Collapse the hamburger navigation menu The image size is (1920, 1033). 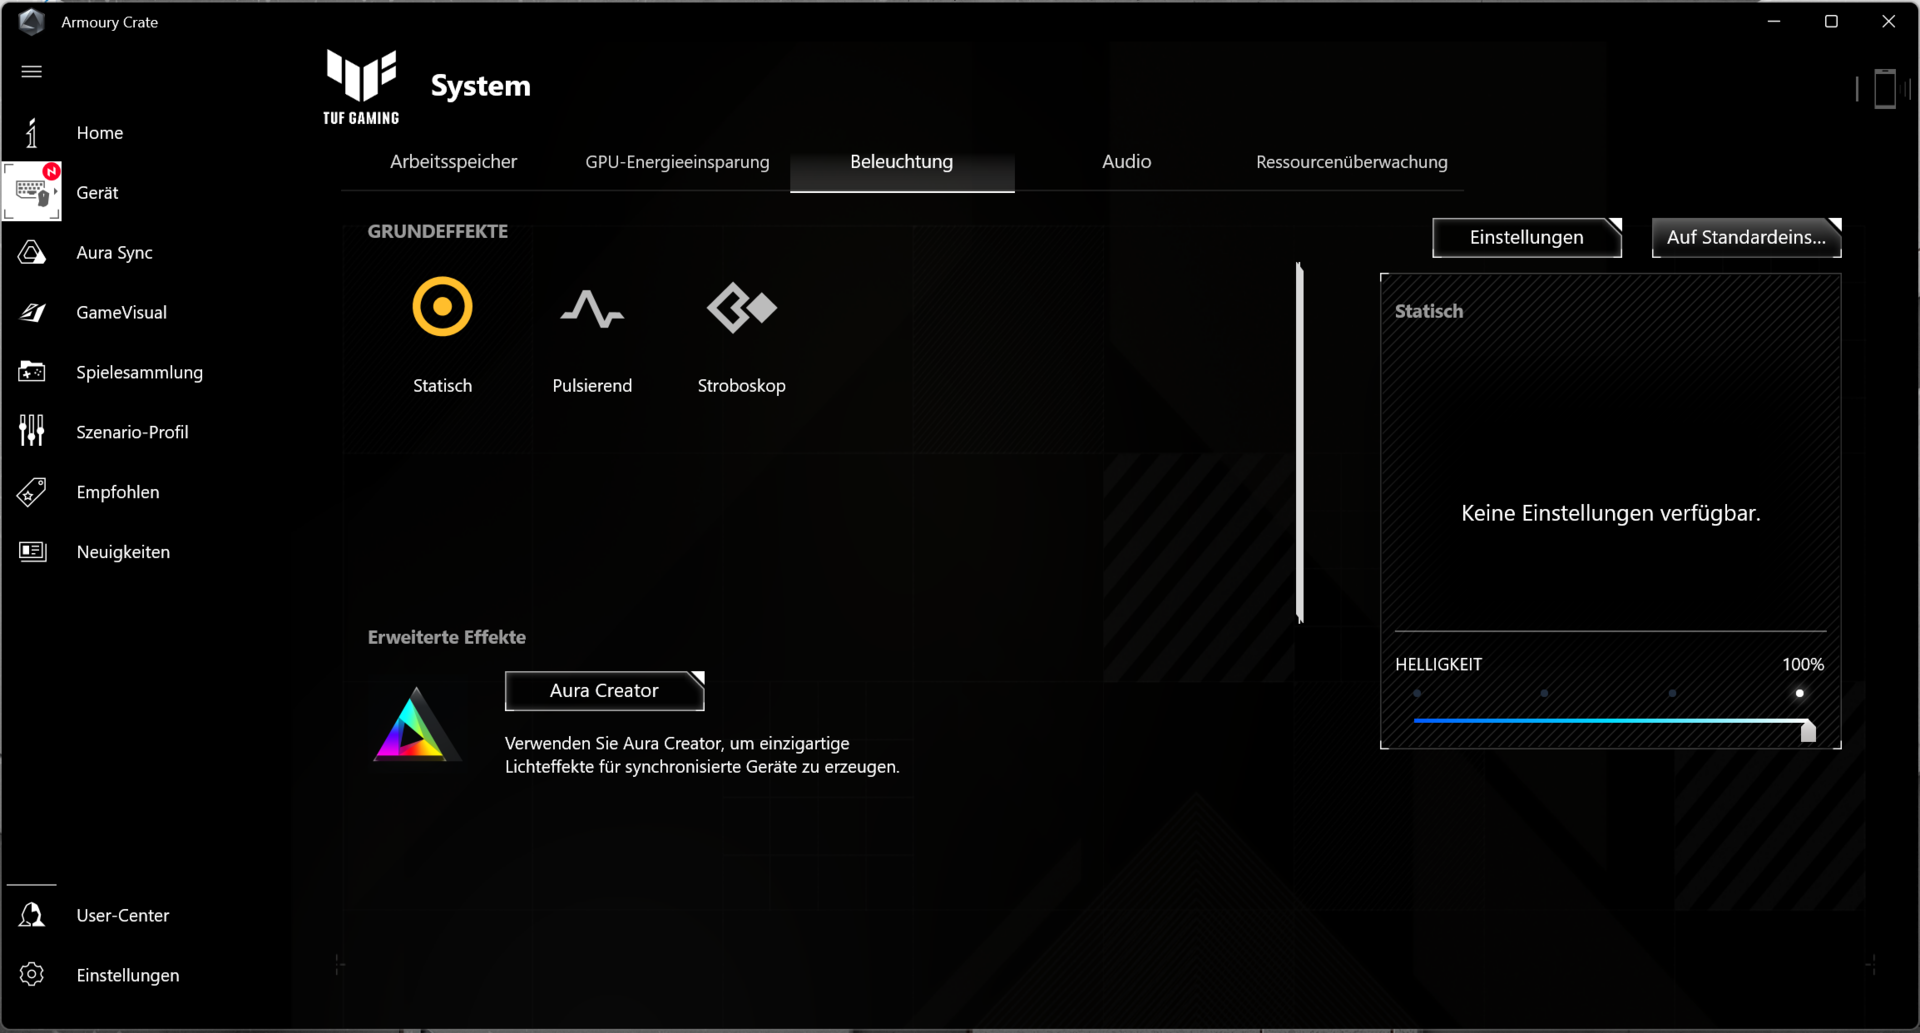tap(32, 71)
